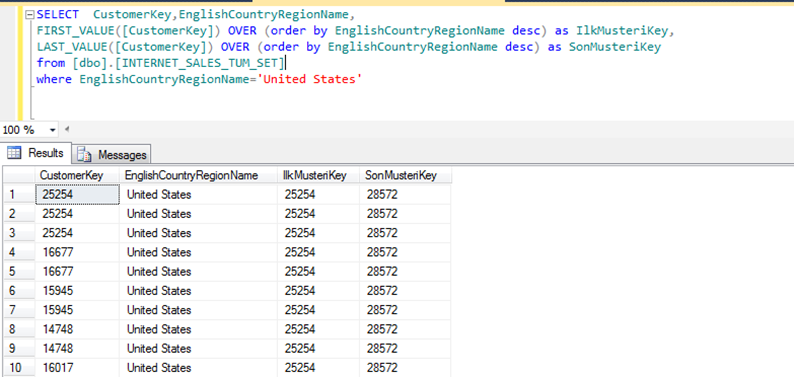The image size is (794, 377).
Task: Click [INTERNET_SALES_TUM_SET] table name in query
Action: click(201, 63)
